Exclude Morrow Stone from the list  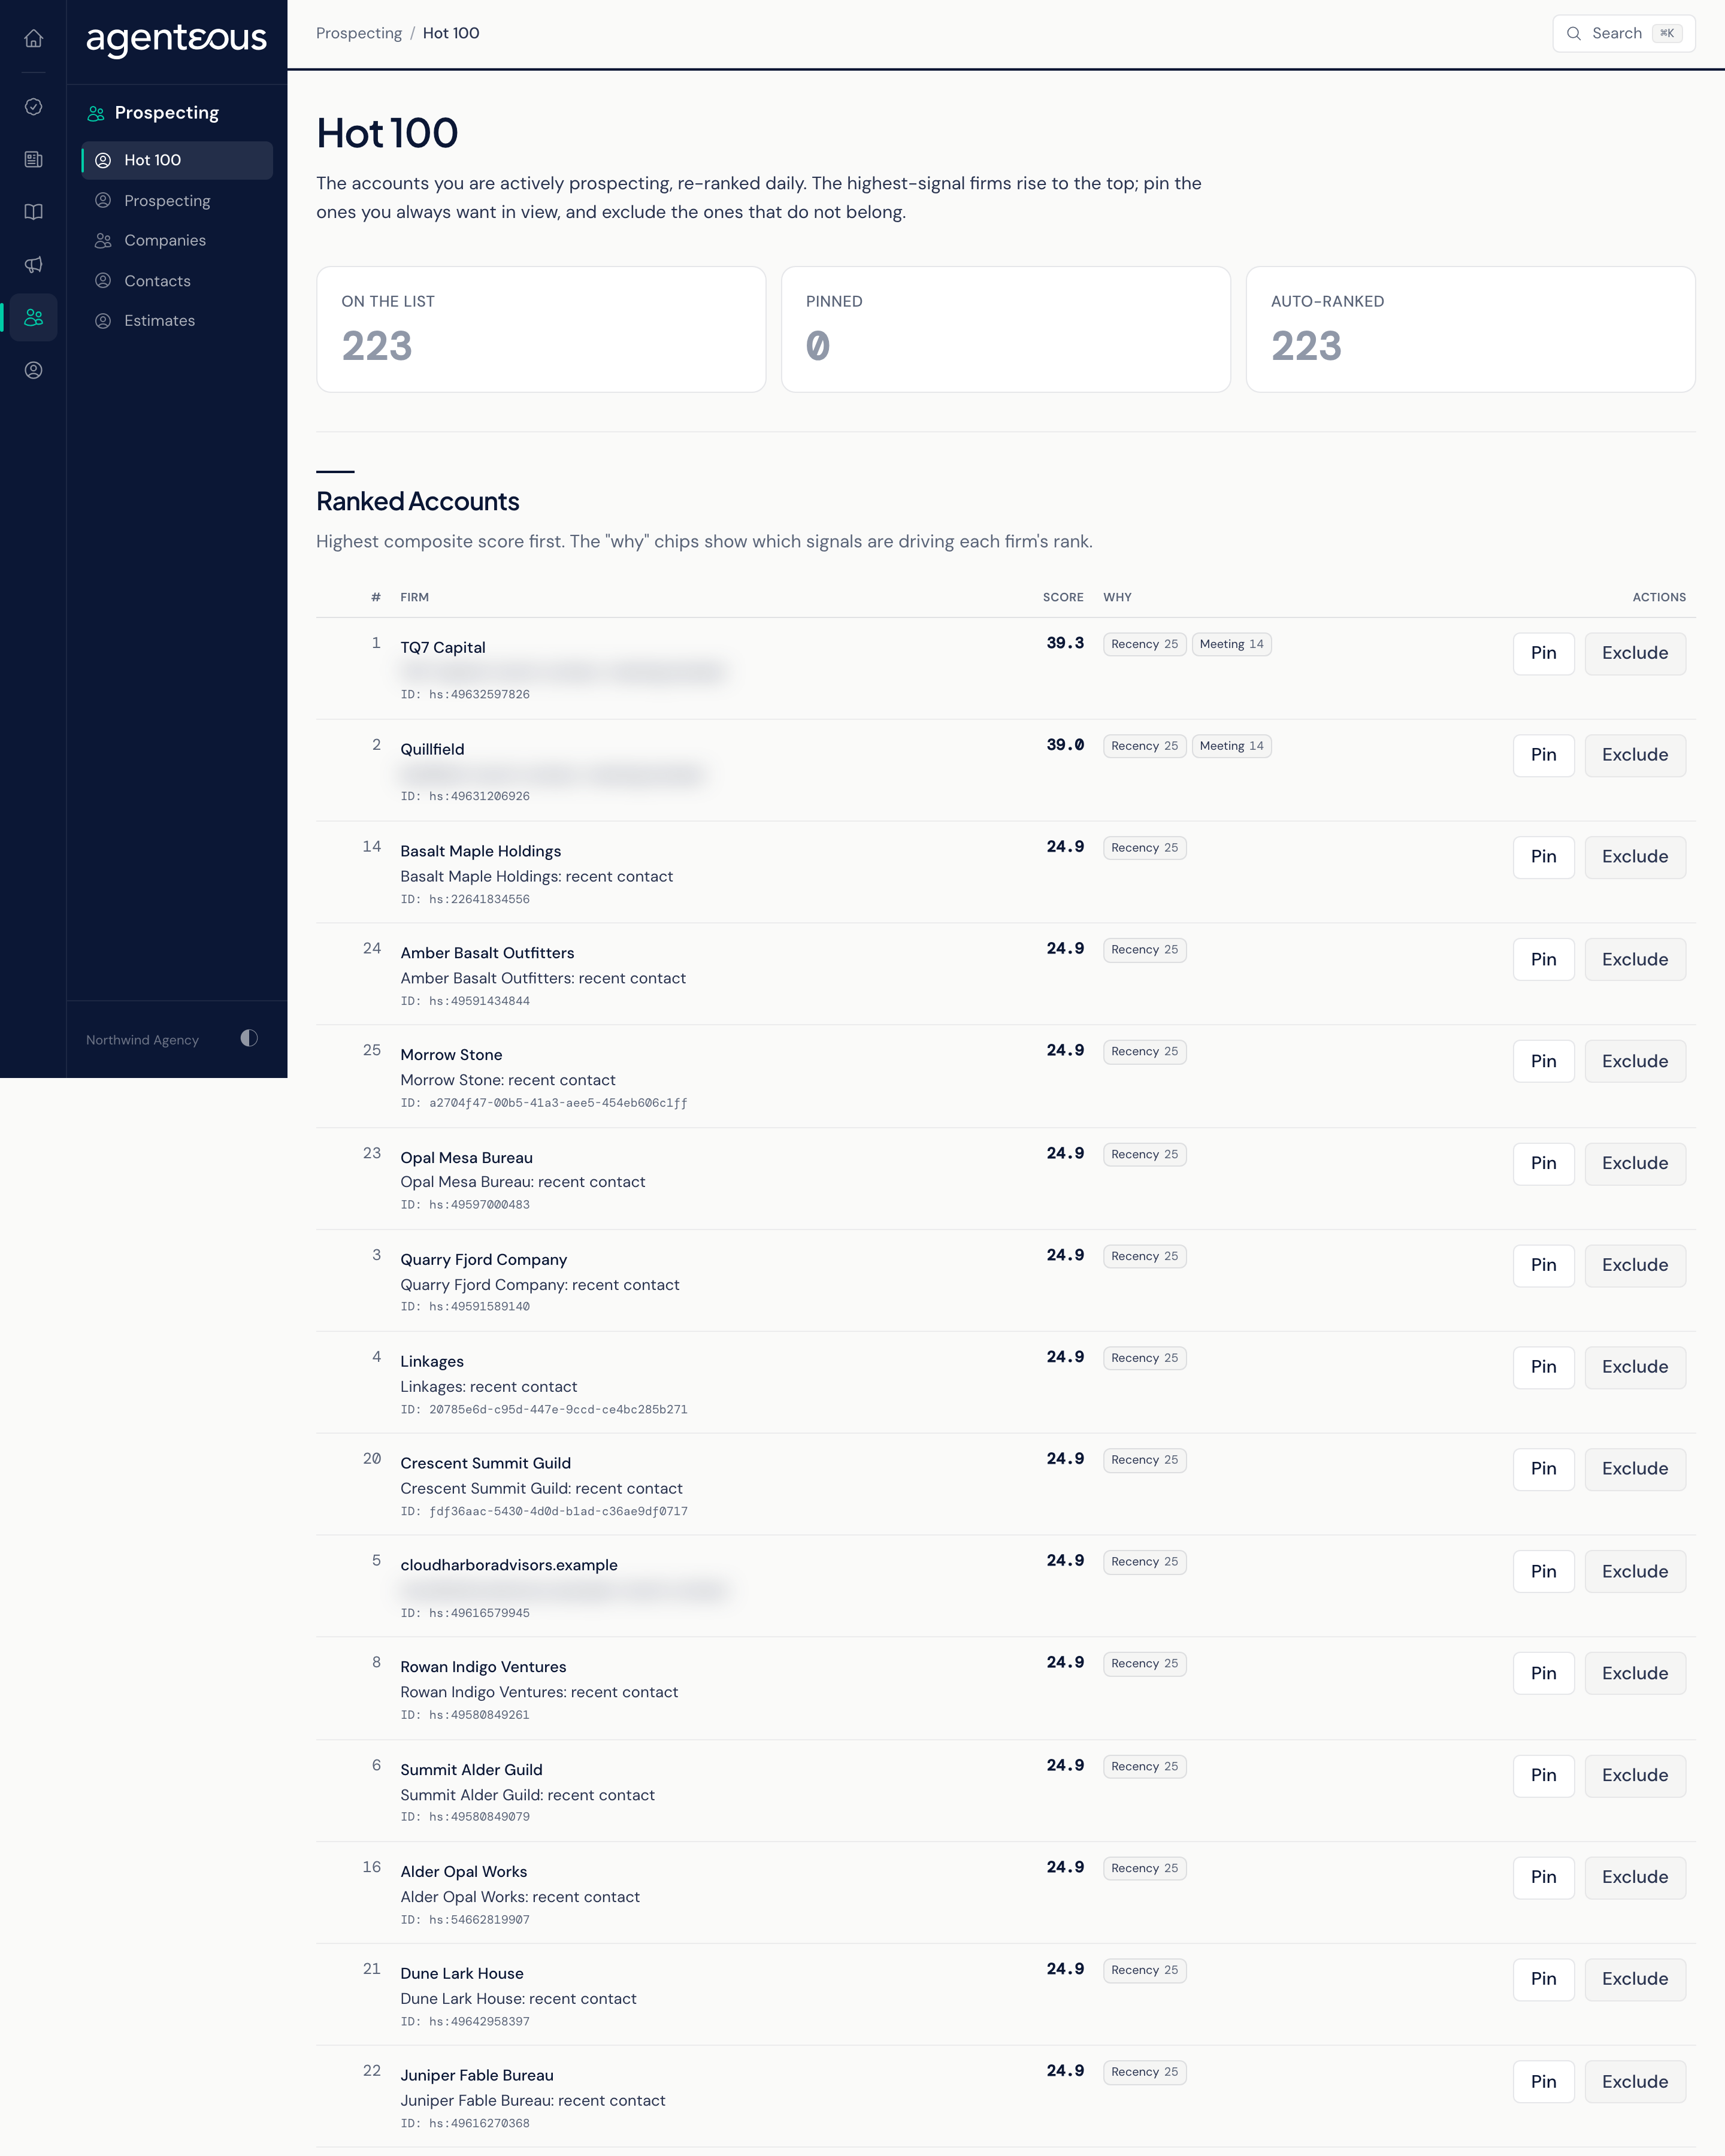[1635, 1061]
